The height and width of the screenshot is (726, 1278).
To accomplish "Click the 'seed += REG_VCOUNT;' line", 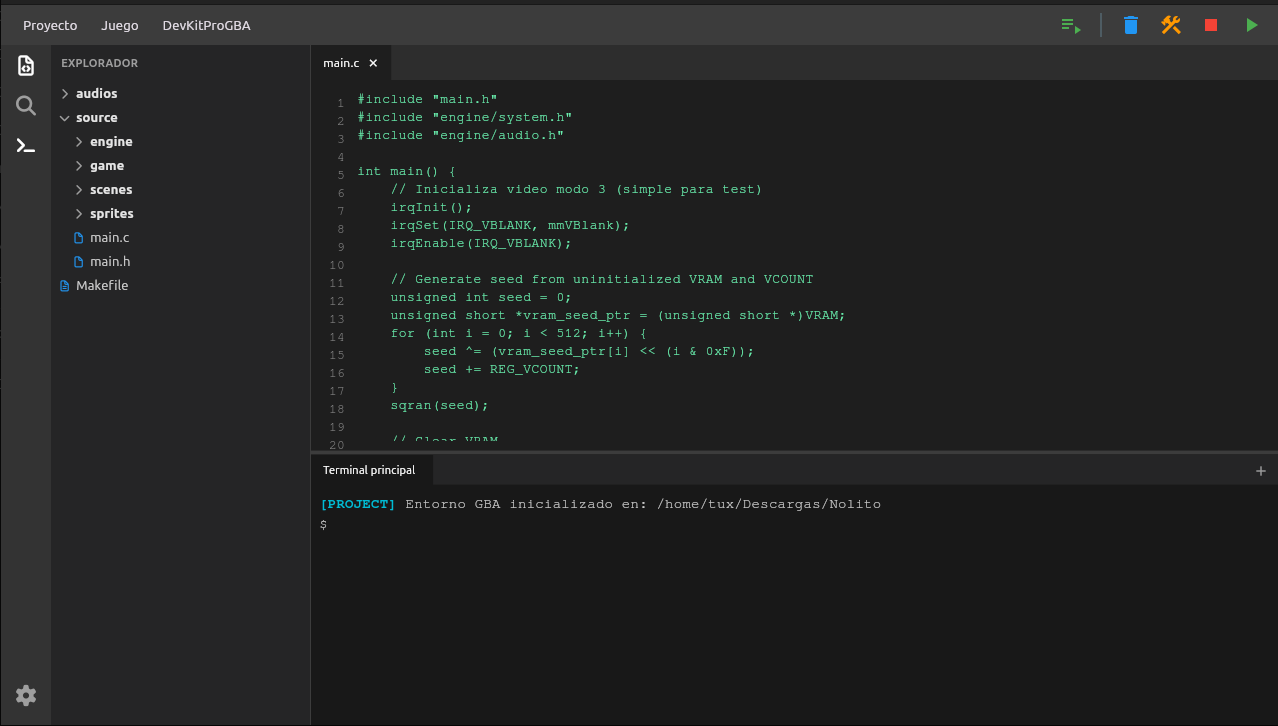I will click(x=502, y=370).
